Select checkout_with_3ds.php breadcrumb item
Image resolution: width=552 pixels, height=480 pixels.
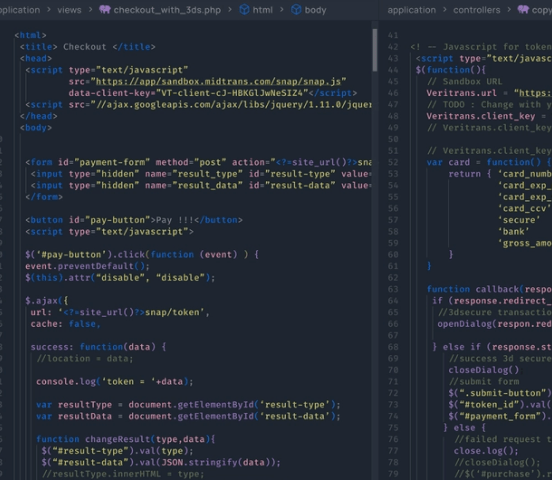(167, 10)
